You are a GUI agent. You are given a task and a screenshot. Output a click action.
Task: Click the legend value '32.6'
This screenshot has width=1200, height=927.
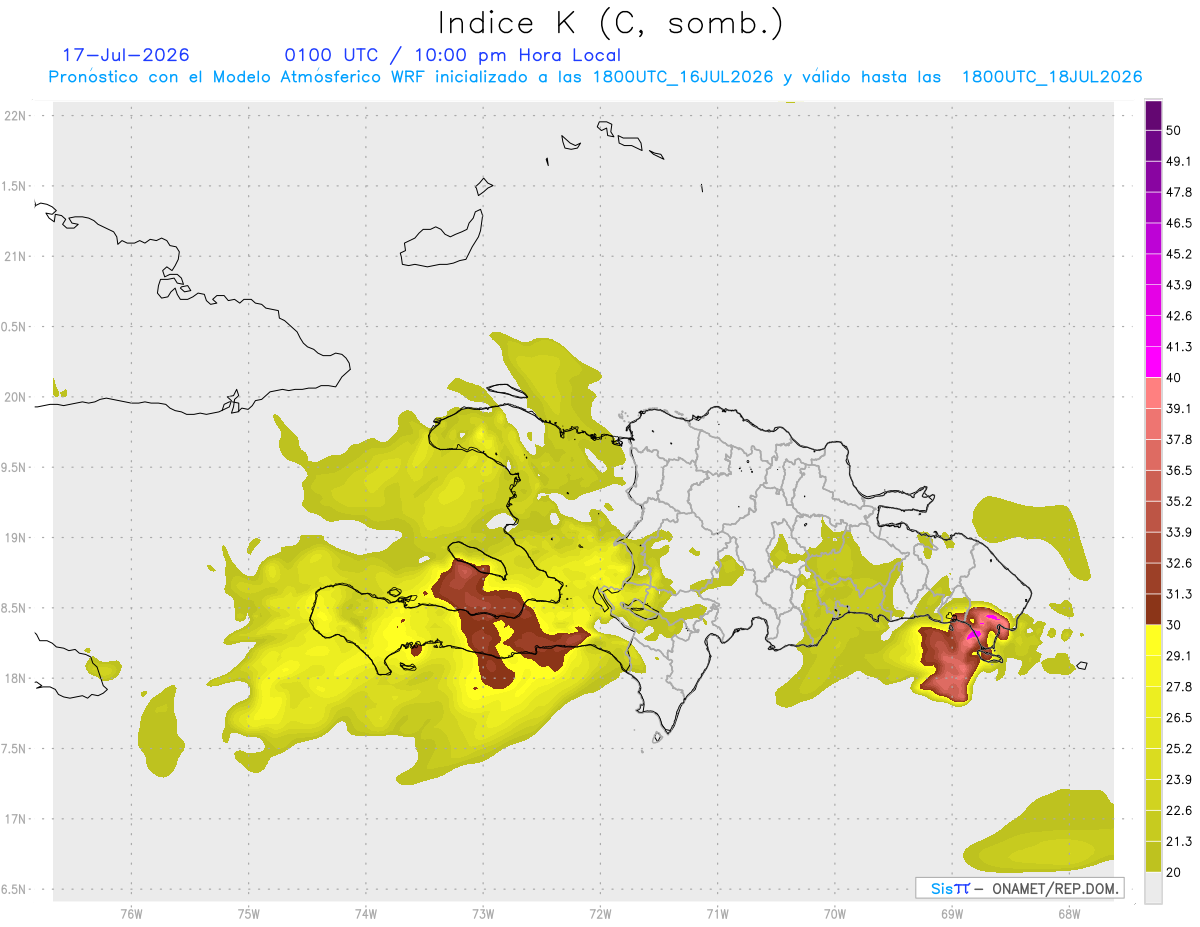pos(1179,563)
